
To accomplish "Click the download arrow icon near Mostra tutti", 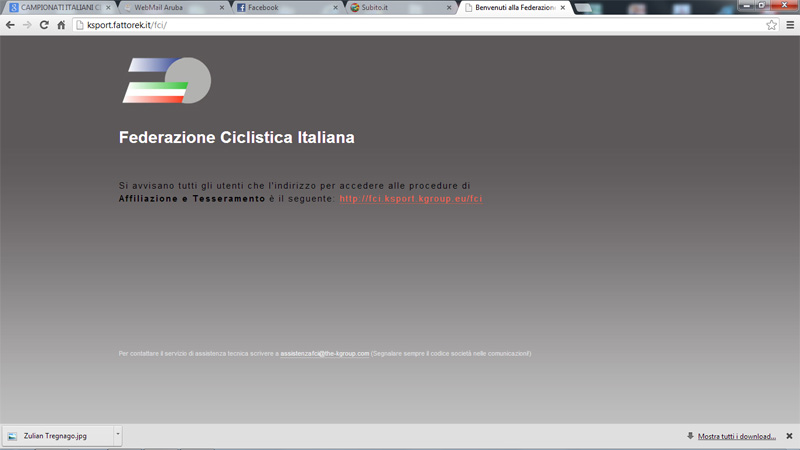I will pyautogui.click(x=690, y=436).
